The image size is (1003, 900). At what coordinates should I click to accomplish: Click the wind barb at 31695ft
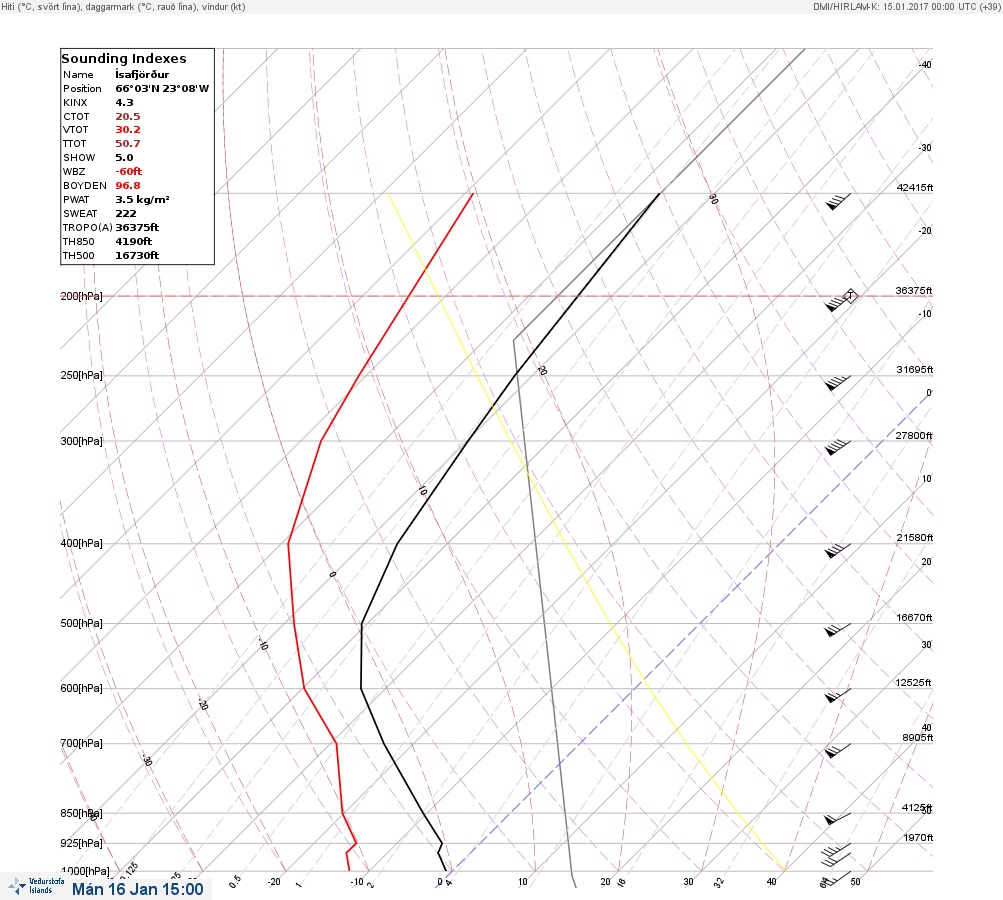(x=838, y=384)
